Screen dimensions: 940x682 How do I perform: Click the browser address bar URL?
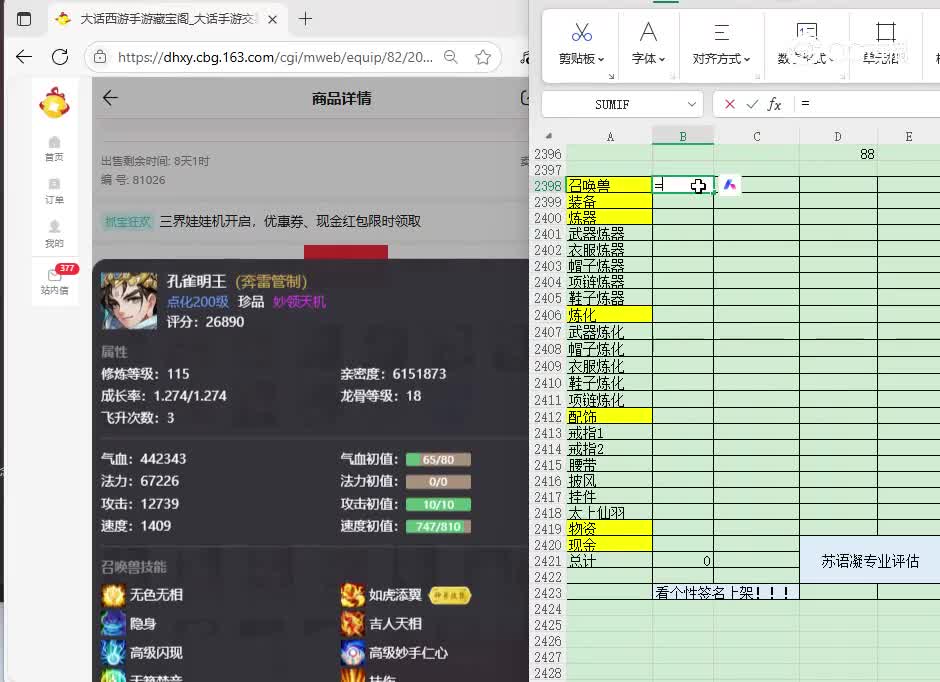point(275,57)
